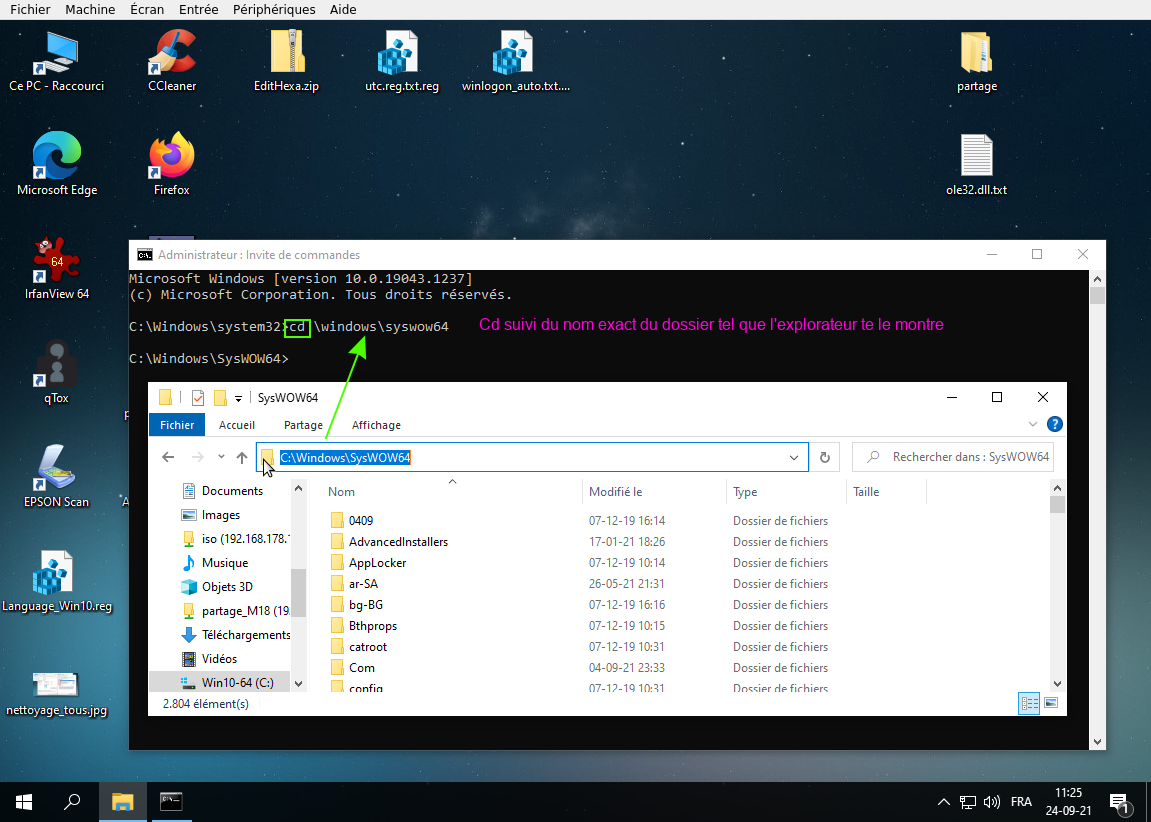This screenshot has width=1151, height=822.
Task: Launch Microsoft Edge from the desktop
Action: [56, 158]
